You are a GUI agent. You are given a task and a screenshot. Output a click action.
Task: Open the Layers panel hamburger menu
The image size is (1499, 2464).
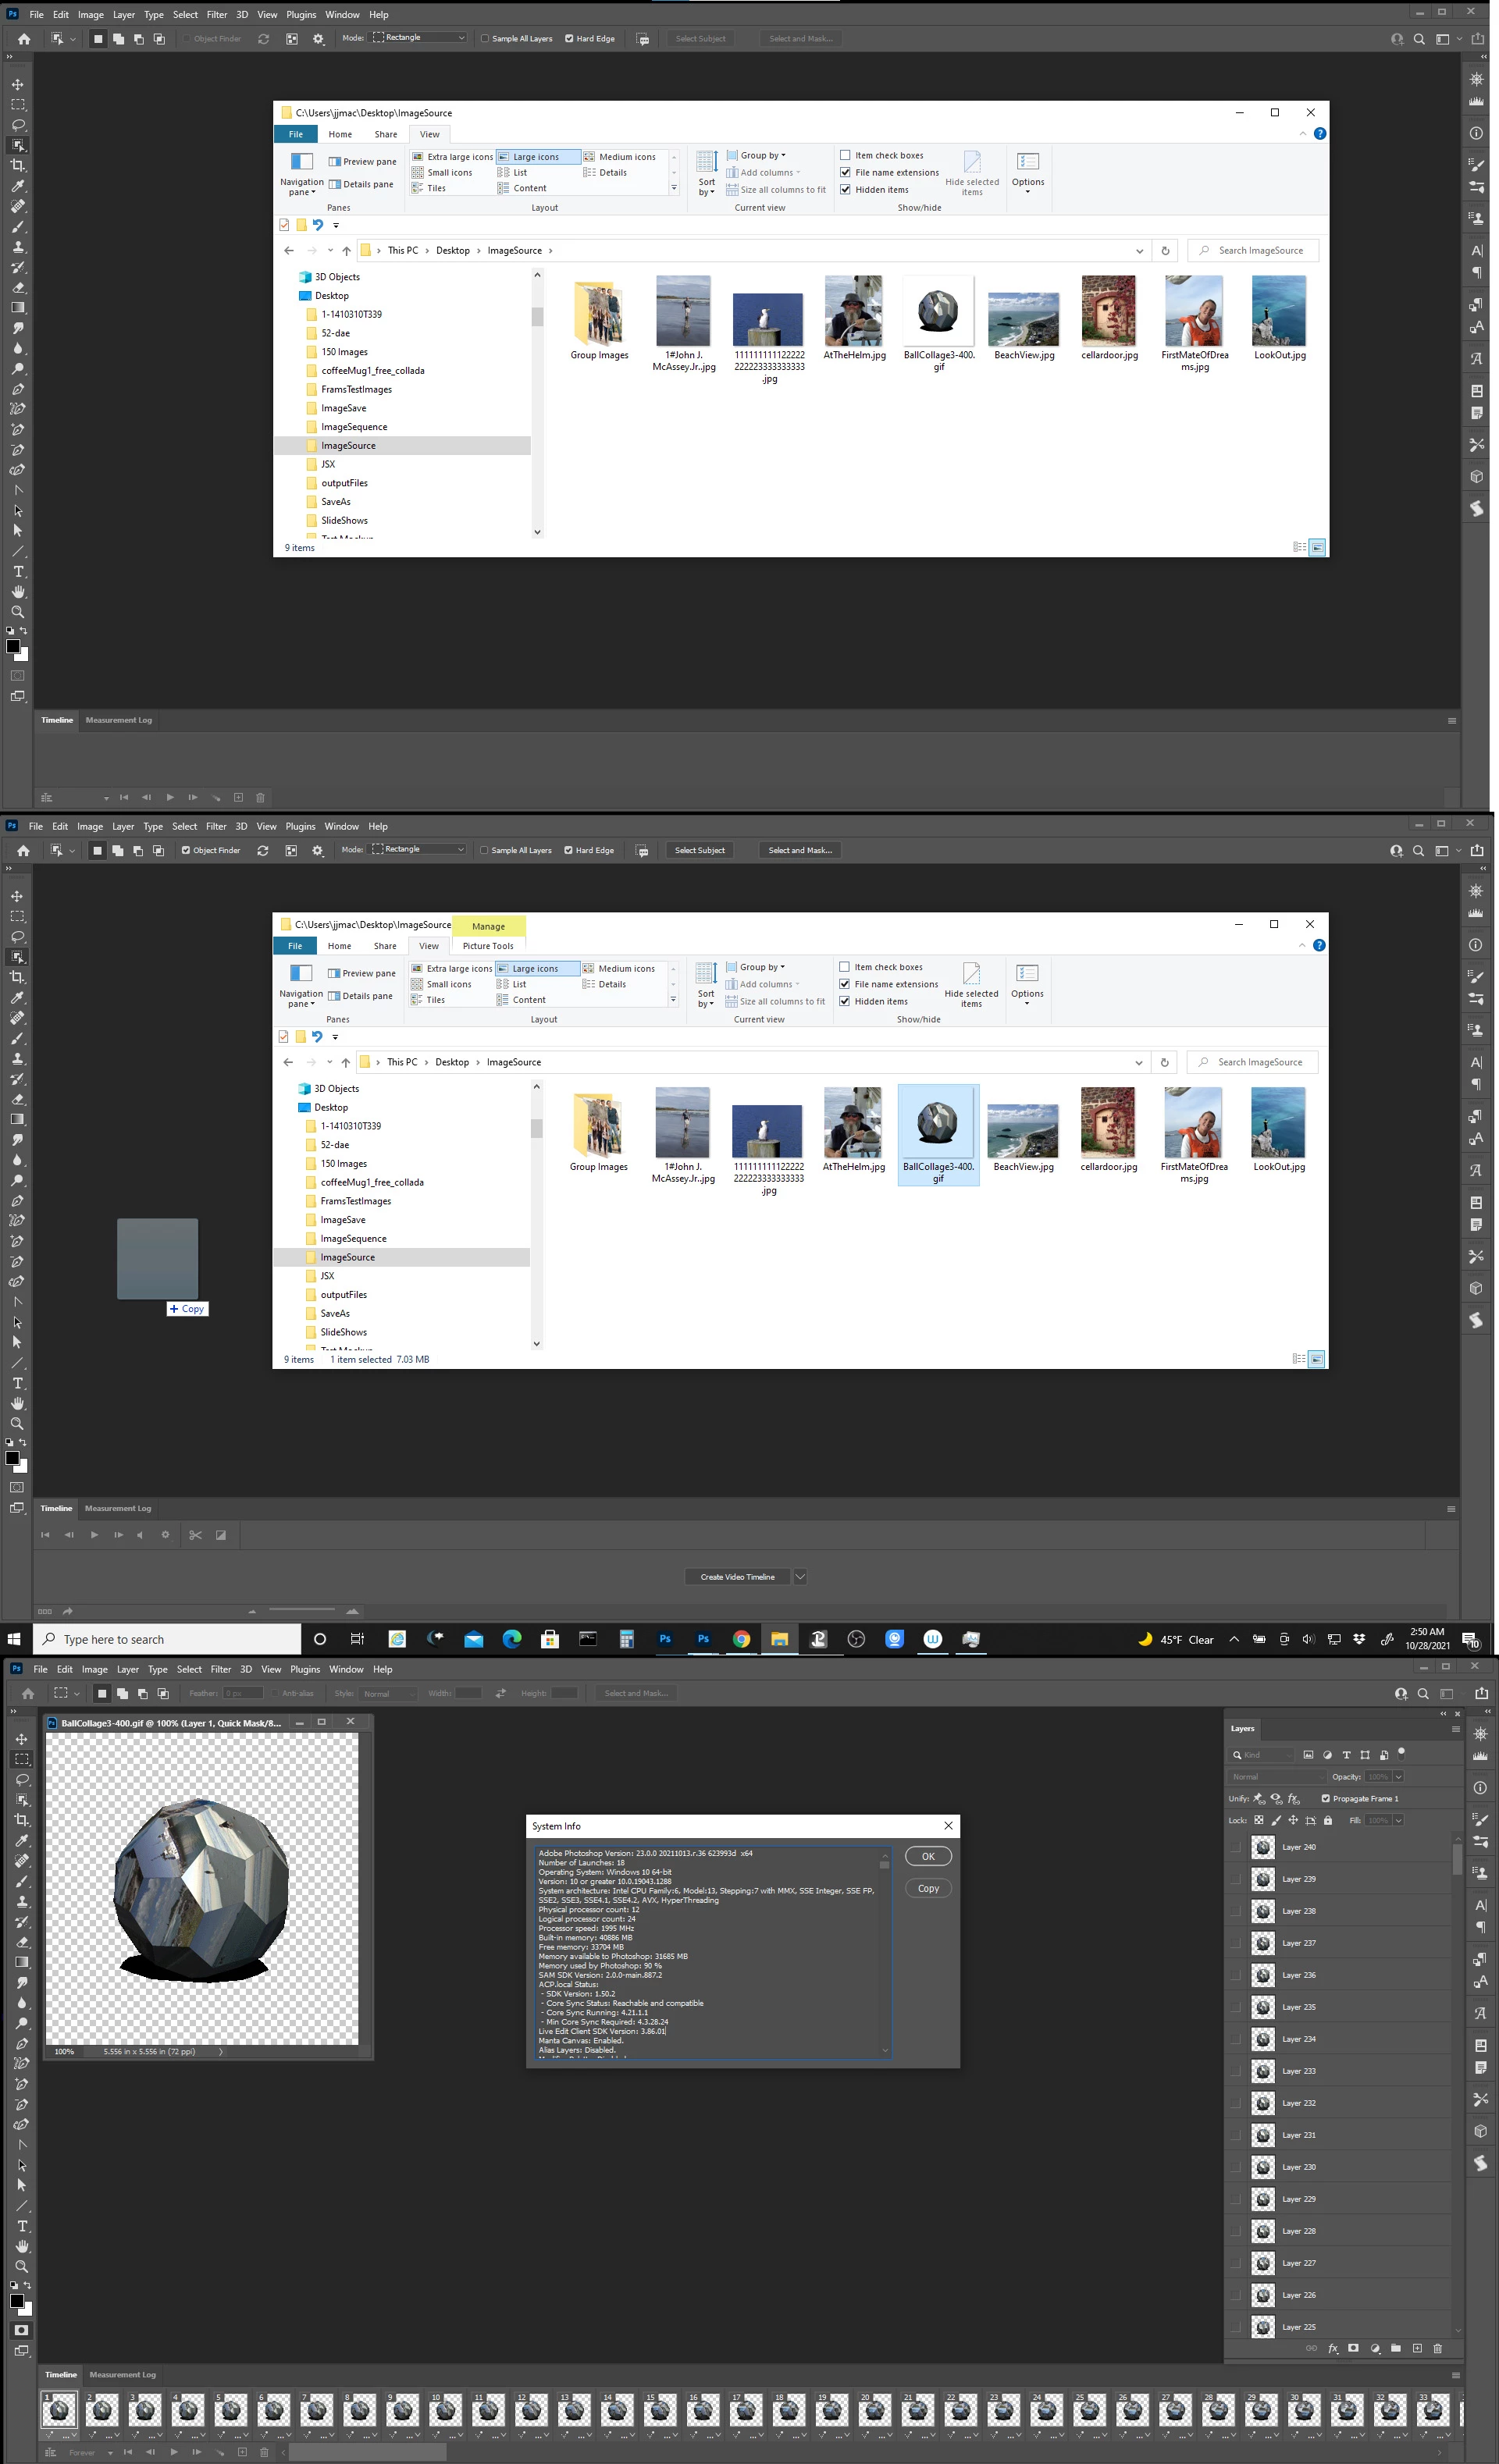1455,1729
